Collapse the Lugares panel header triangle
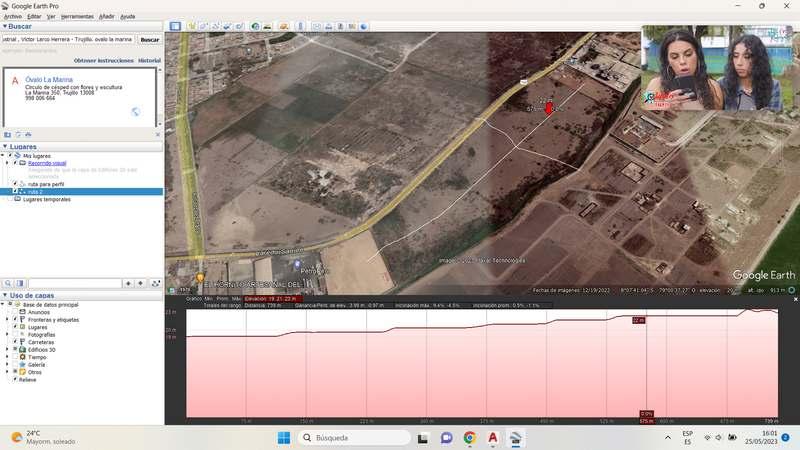Viewport: 800px width, 450px height. (5, 146)
